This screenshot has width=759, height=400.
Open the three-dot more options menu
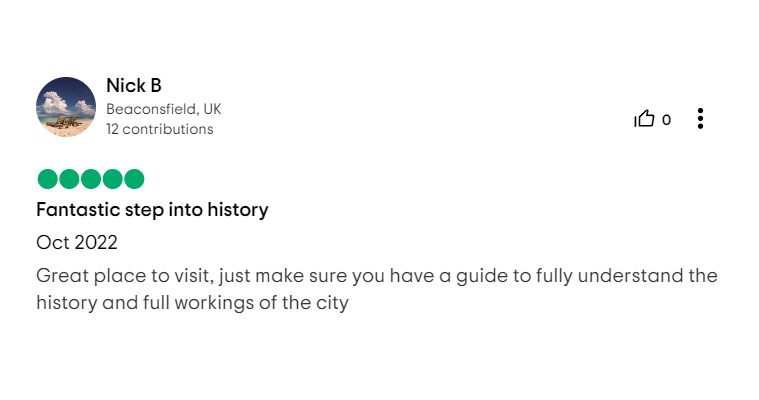[700, 119]
